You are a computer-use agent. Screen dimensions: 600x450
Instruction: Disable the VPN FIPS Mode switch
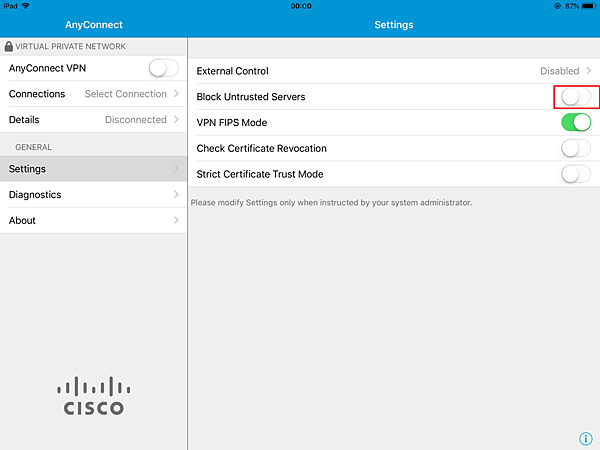click(x=576, y=122)
